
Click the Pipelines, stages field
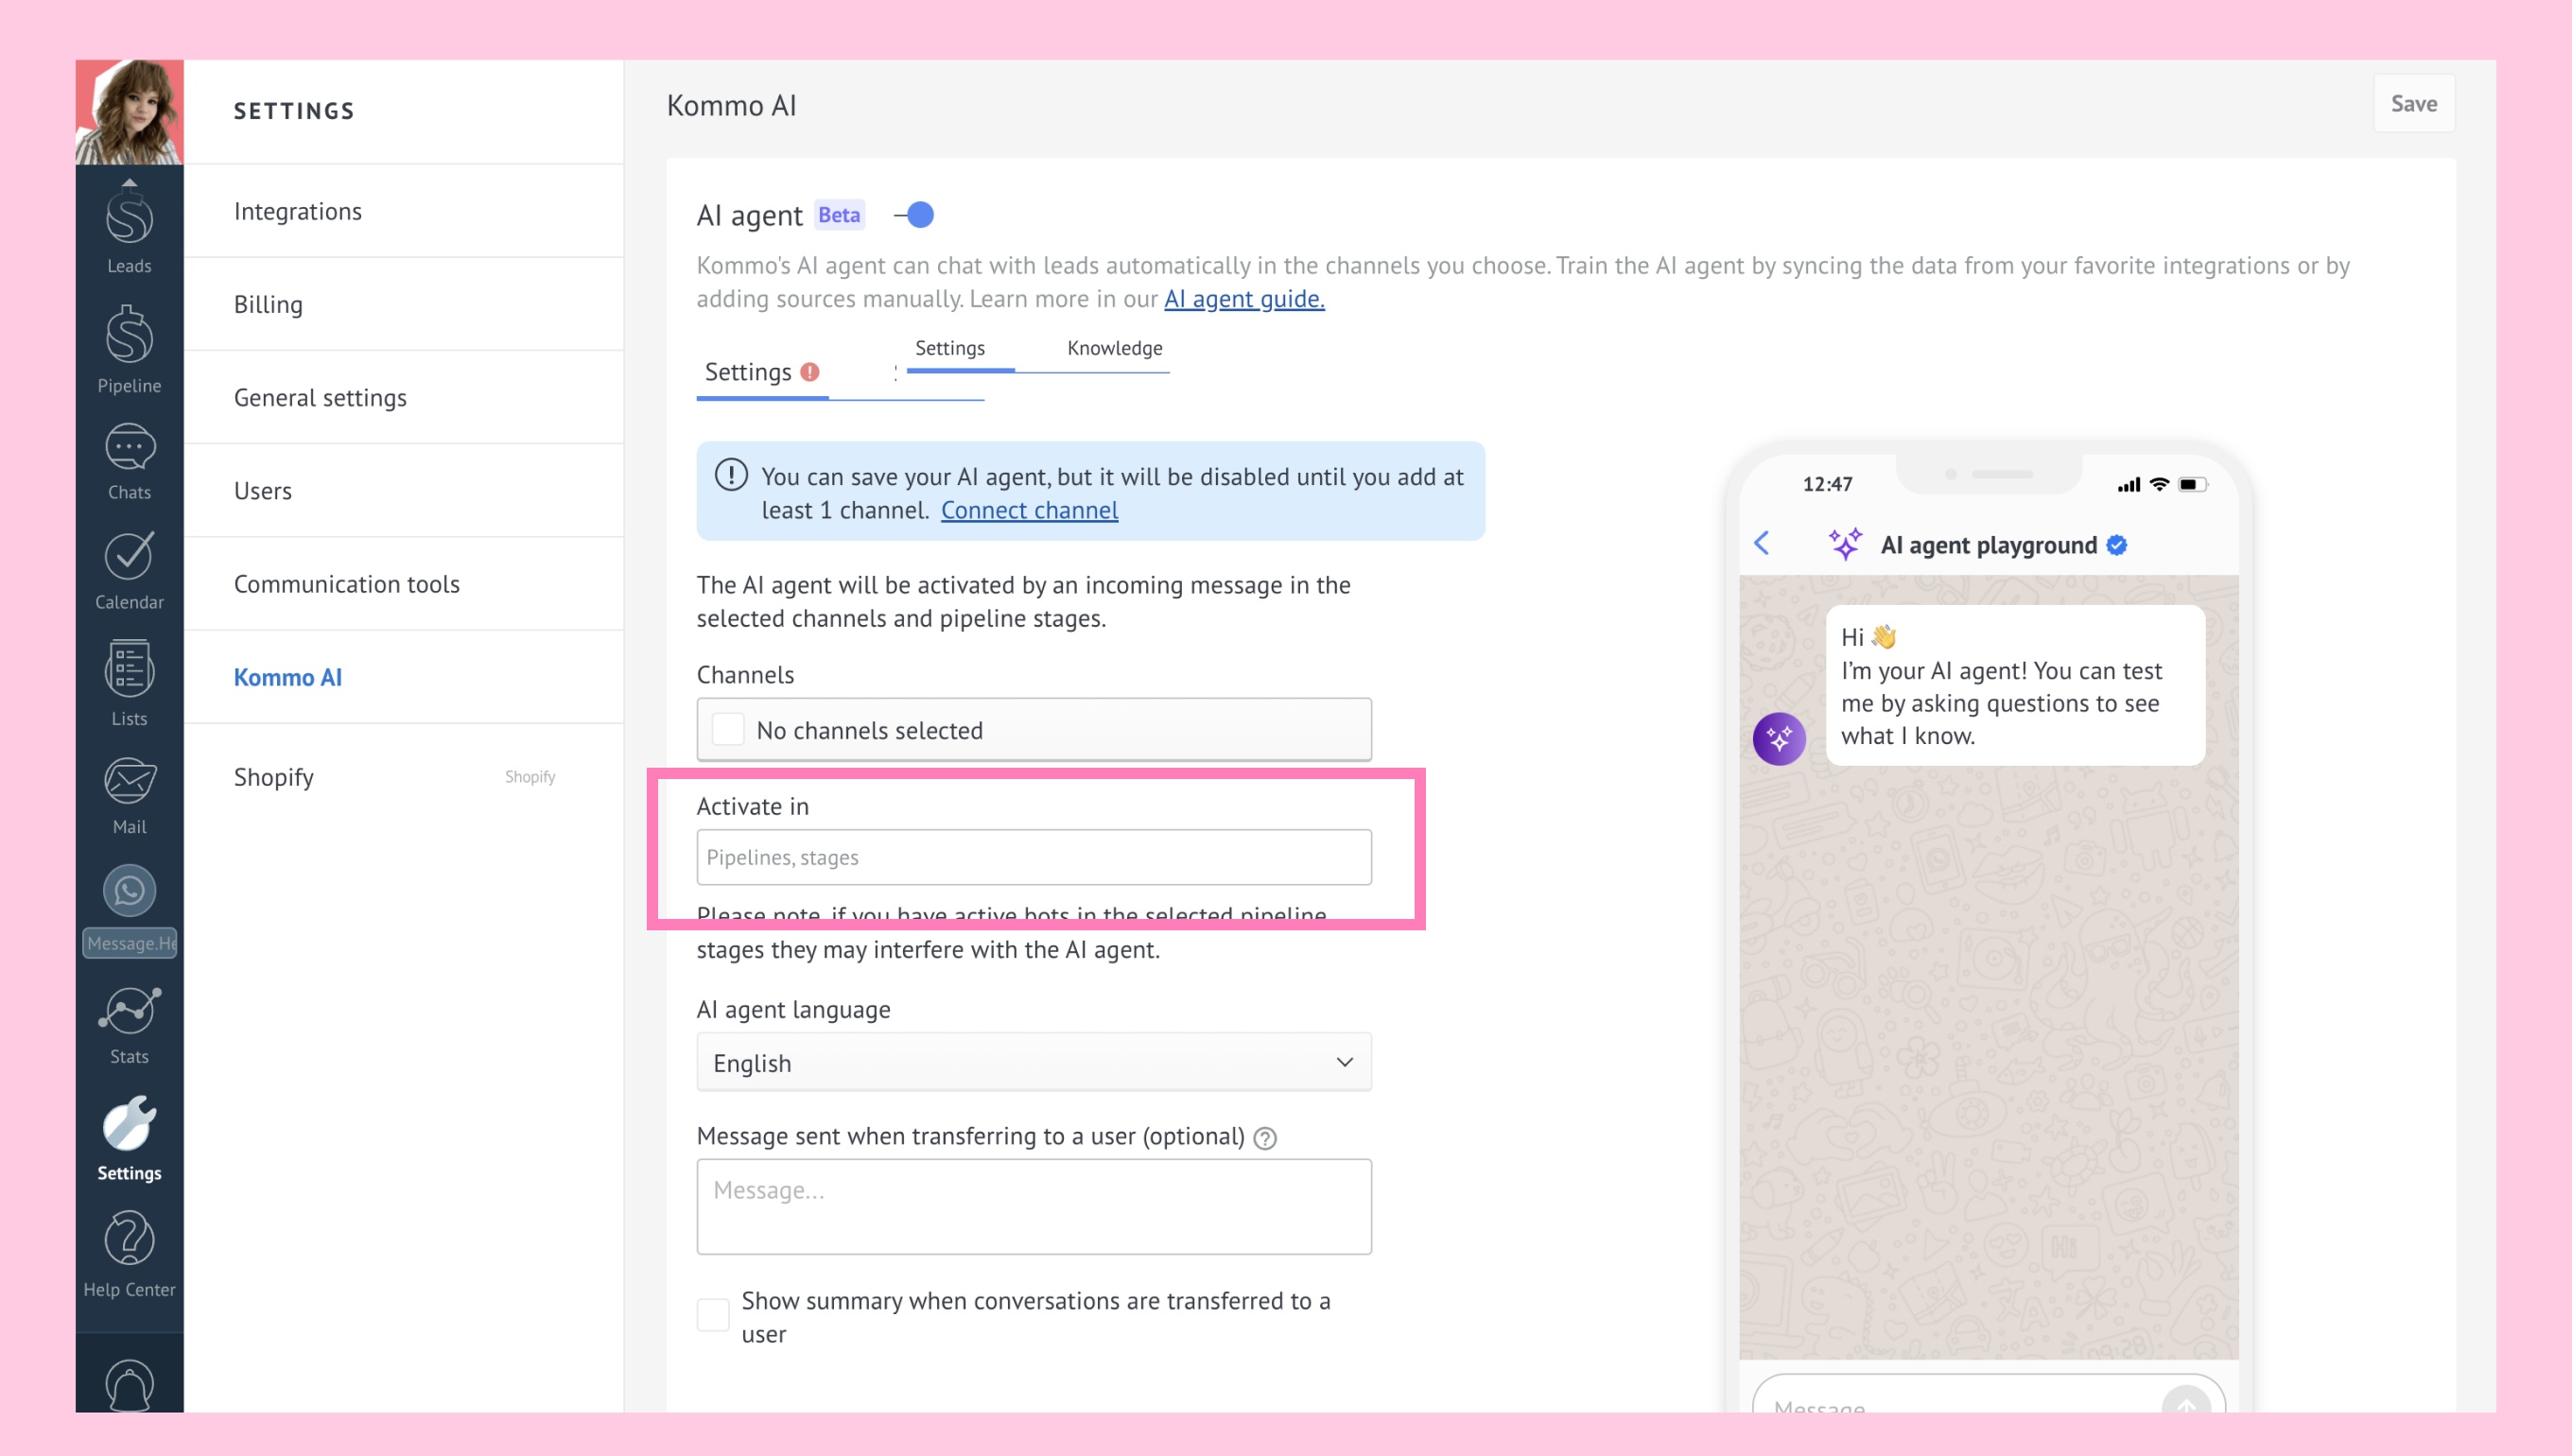pyautogui.click(x=1034, y=857)
